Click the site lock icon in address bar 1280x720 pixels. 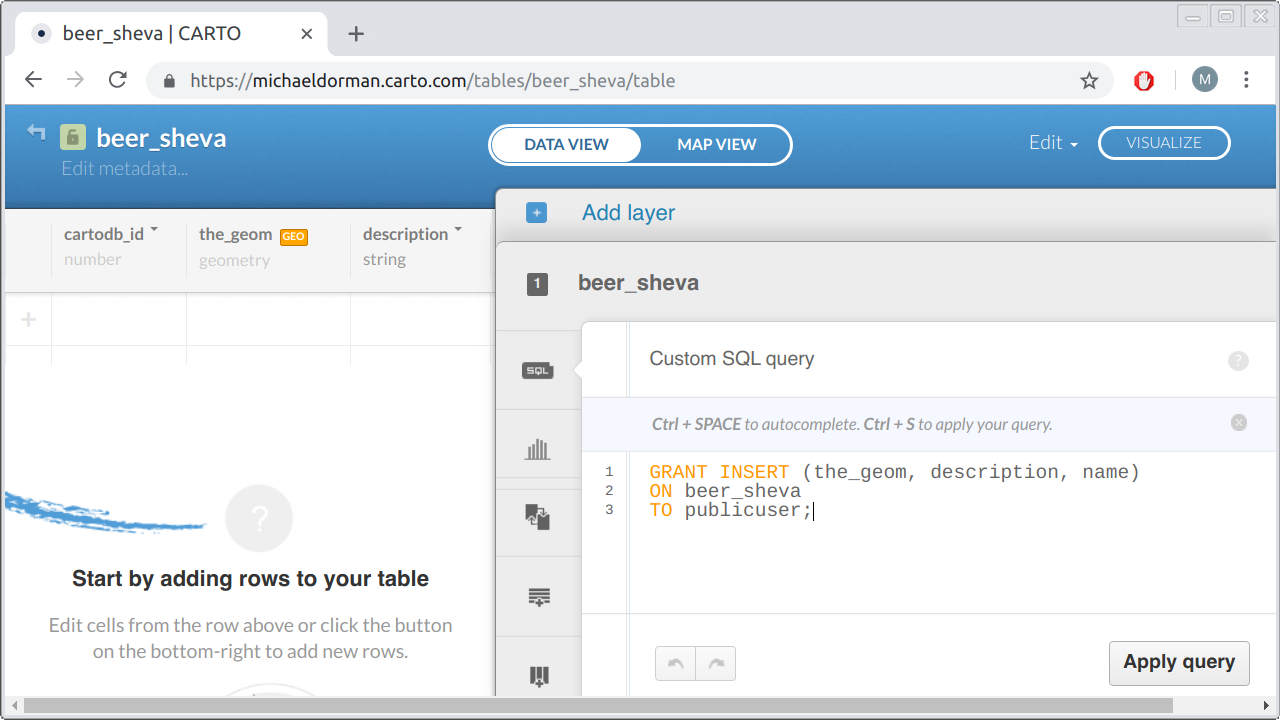[x=169, y=81]
